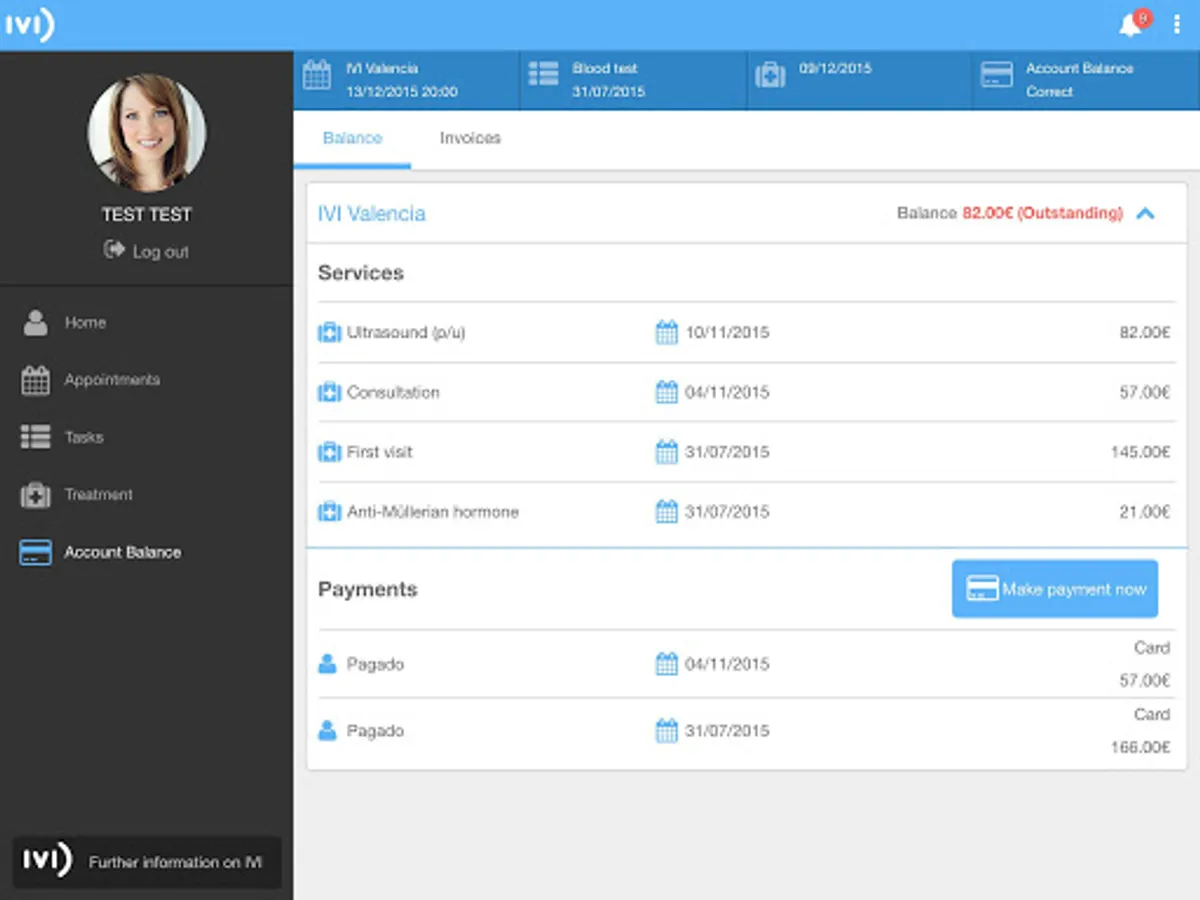Open the three-dot overflow menu

(x=1177, y=24)
